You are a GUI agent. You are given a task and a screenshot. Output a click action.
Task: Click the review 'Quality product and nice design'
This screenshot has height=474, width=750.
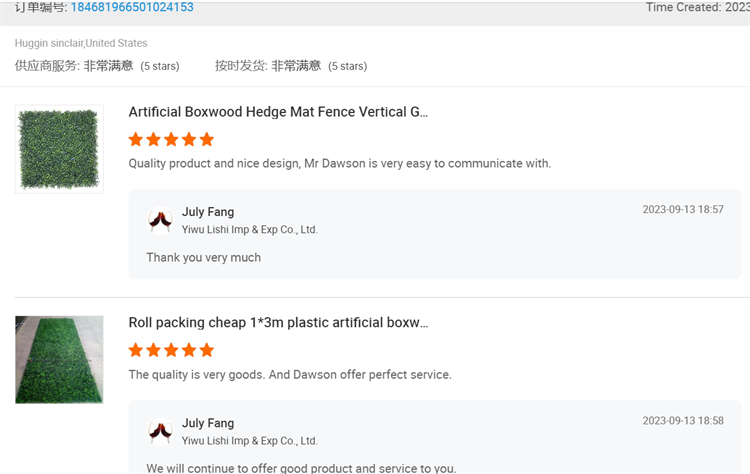(340, 164)
